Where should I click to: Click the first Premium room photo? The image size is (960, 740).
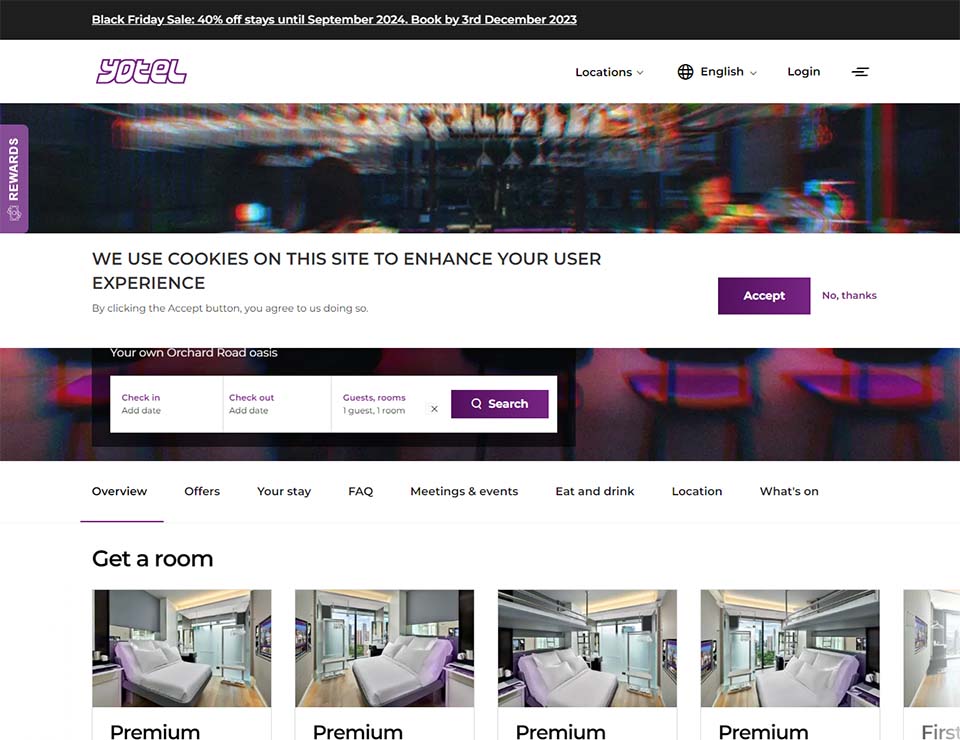tap(182, 648)
